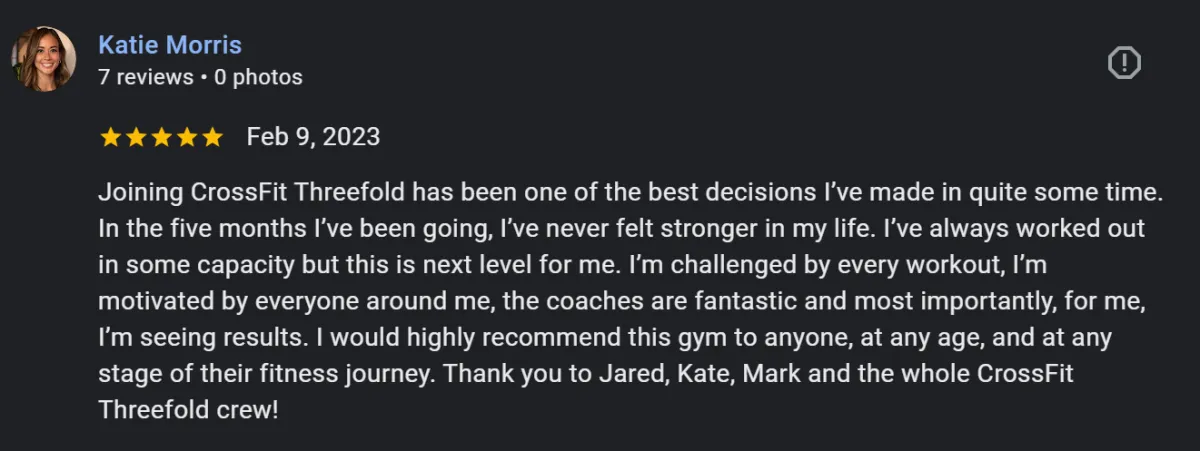This screenshot has width=1200, height=451.
Task: Click the third yellow rating star
Action: click(161, 137)
